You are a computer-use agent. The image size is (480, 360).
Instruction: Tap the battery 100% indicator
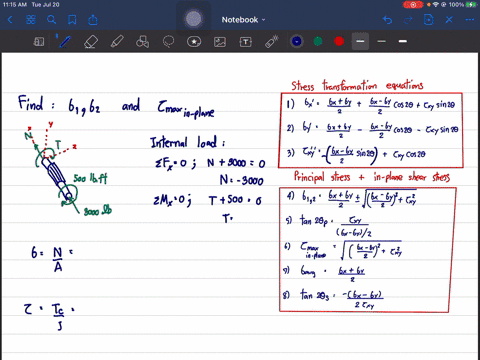[x=463, y=5]
